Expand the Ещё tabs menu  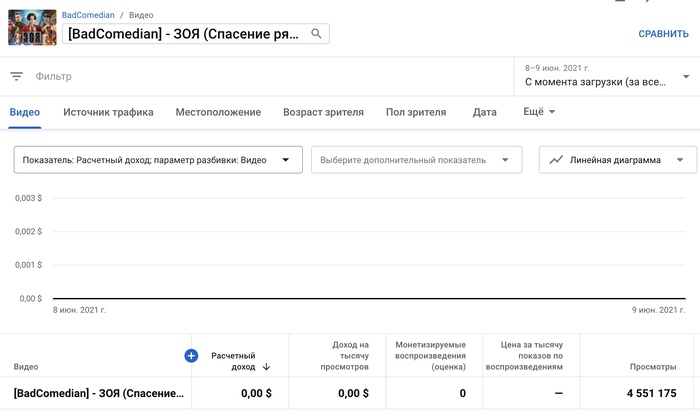[540, 112]
